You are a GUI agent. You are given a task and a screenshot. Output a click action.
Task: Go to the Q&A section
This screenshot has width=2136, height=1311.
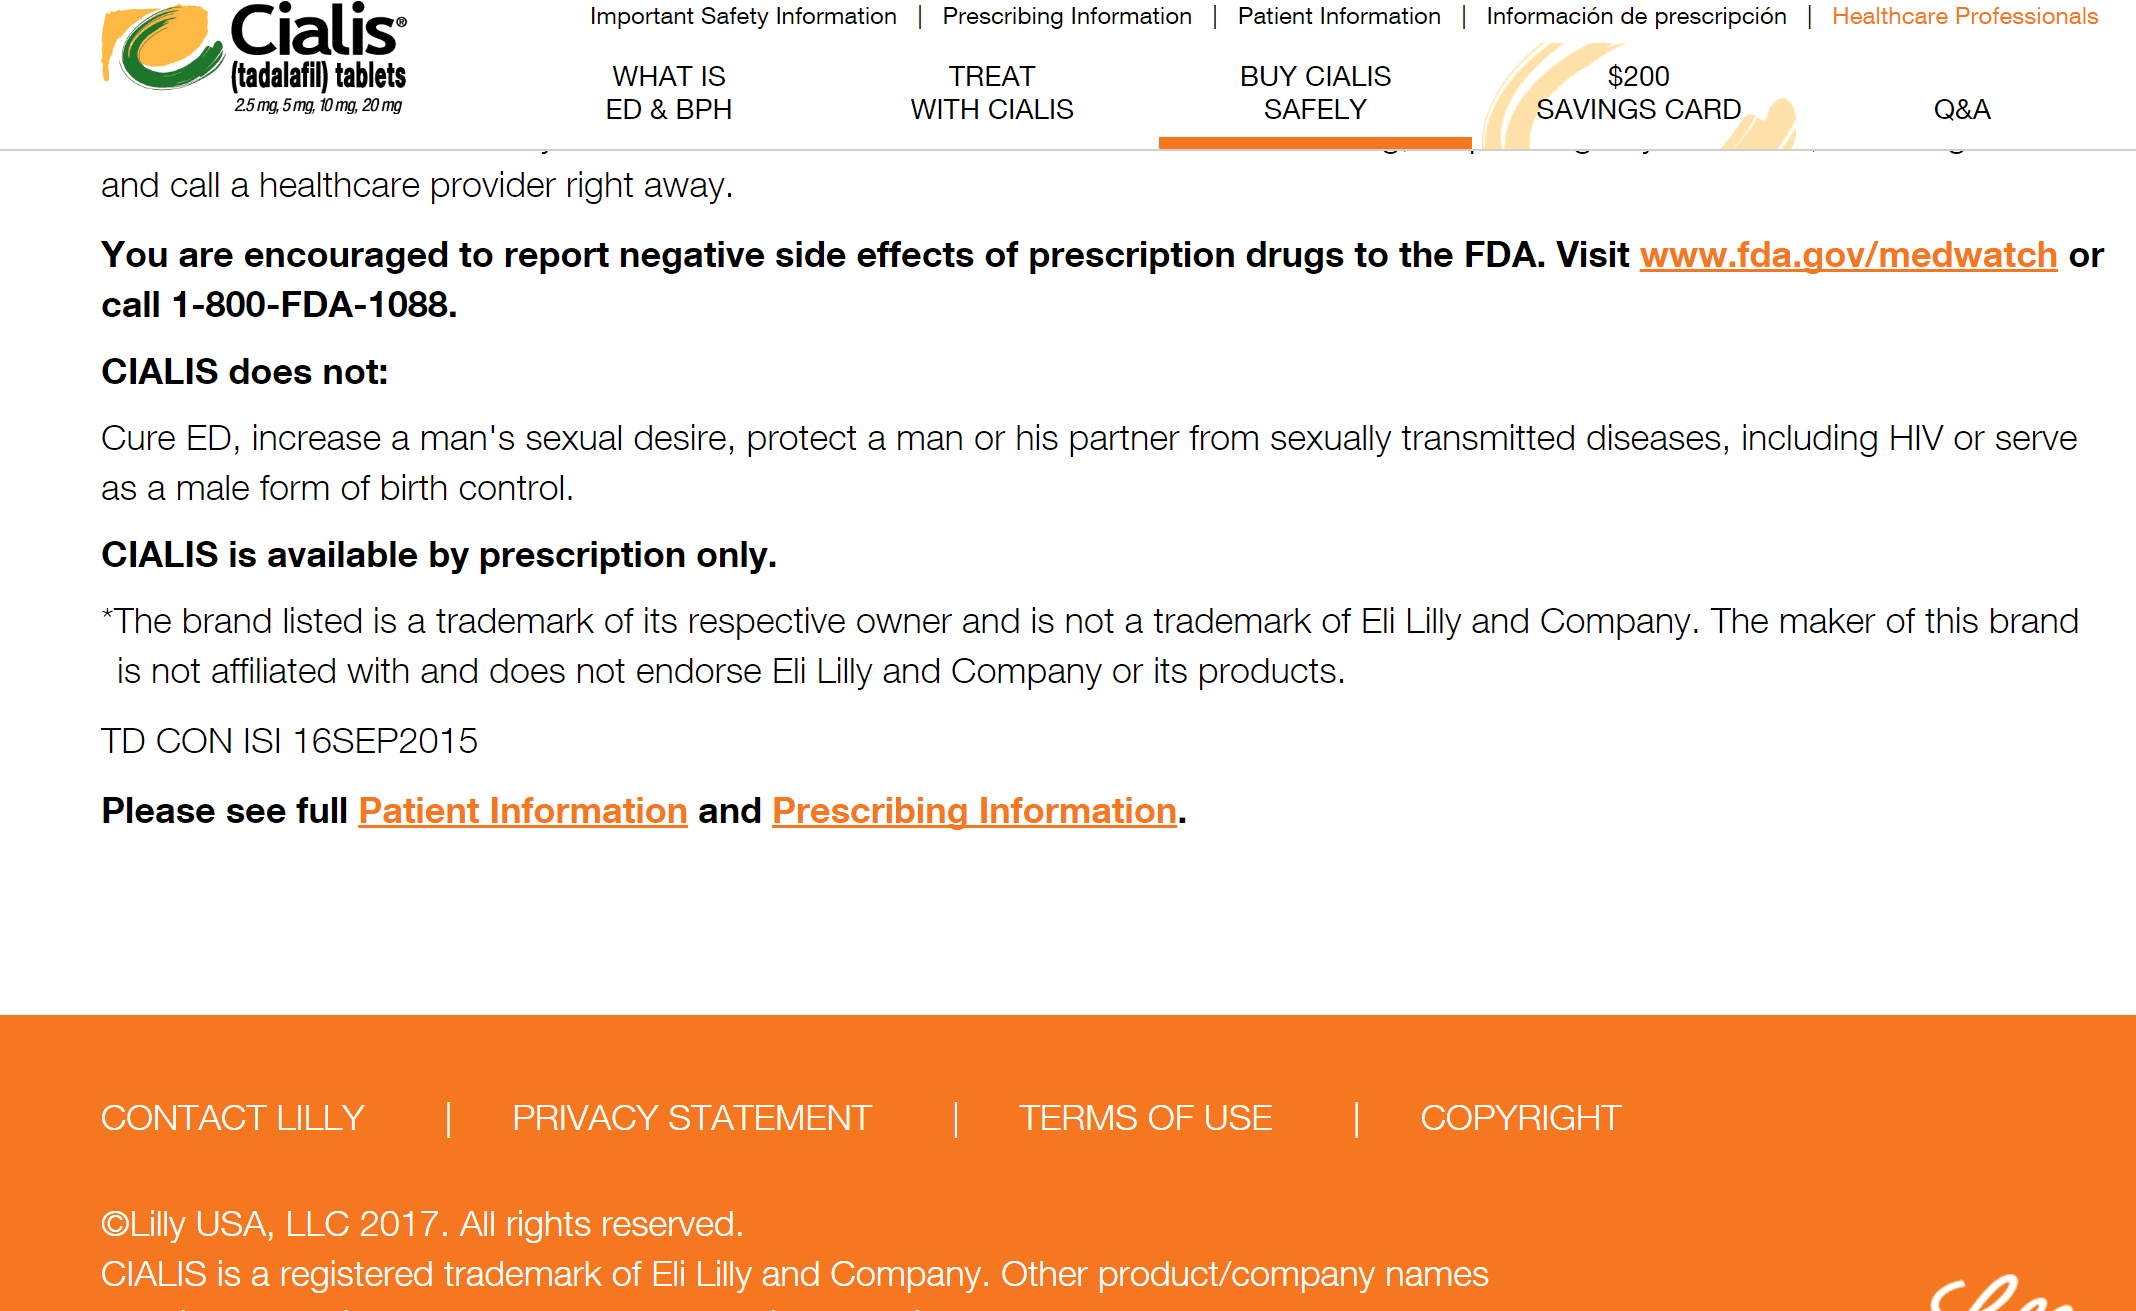point(1962,109)
